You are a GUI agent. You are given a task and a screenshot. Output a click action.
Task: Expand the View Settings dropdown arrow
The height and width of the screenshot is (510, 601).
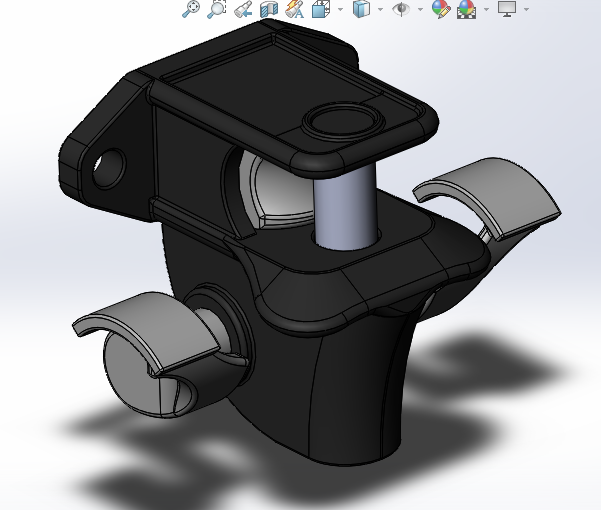[x=526, y=9]
